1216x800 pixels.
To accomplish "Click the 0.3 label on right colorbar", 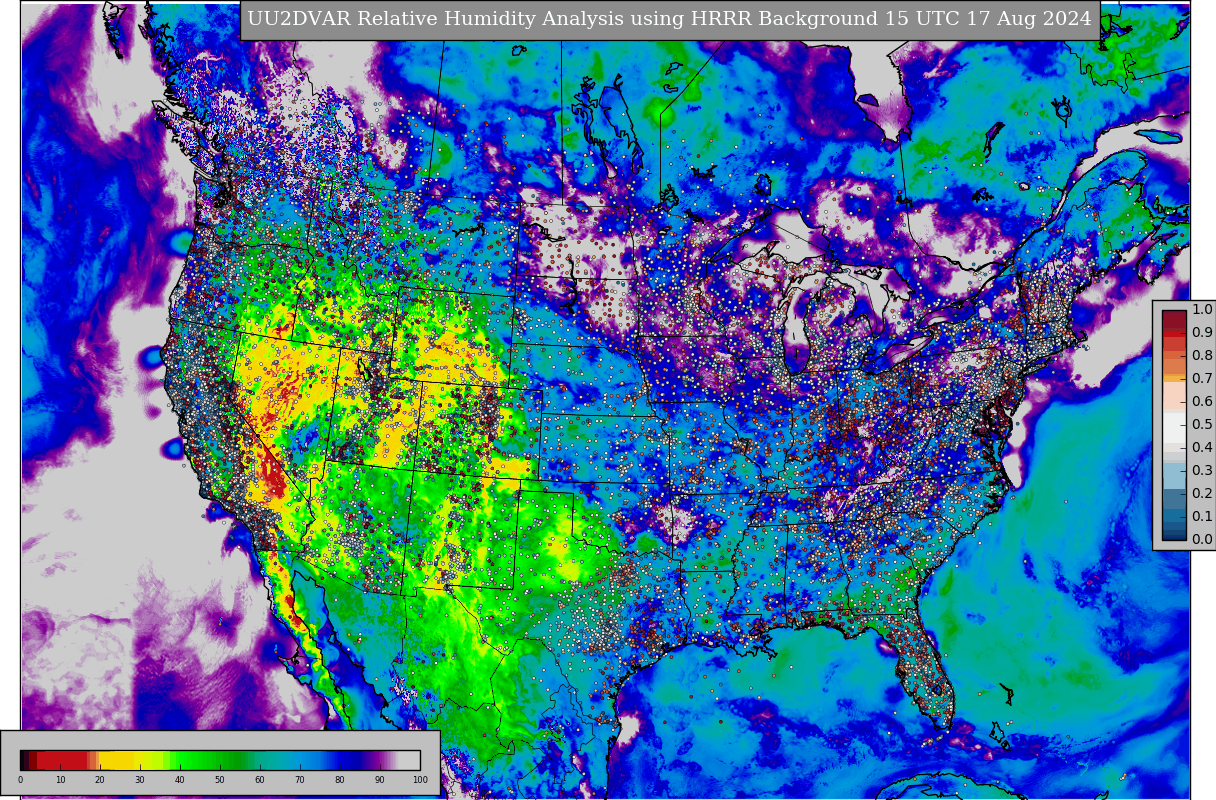I will [1202, 471].
